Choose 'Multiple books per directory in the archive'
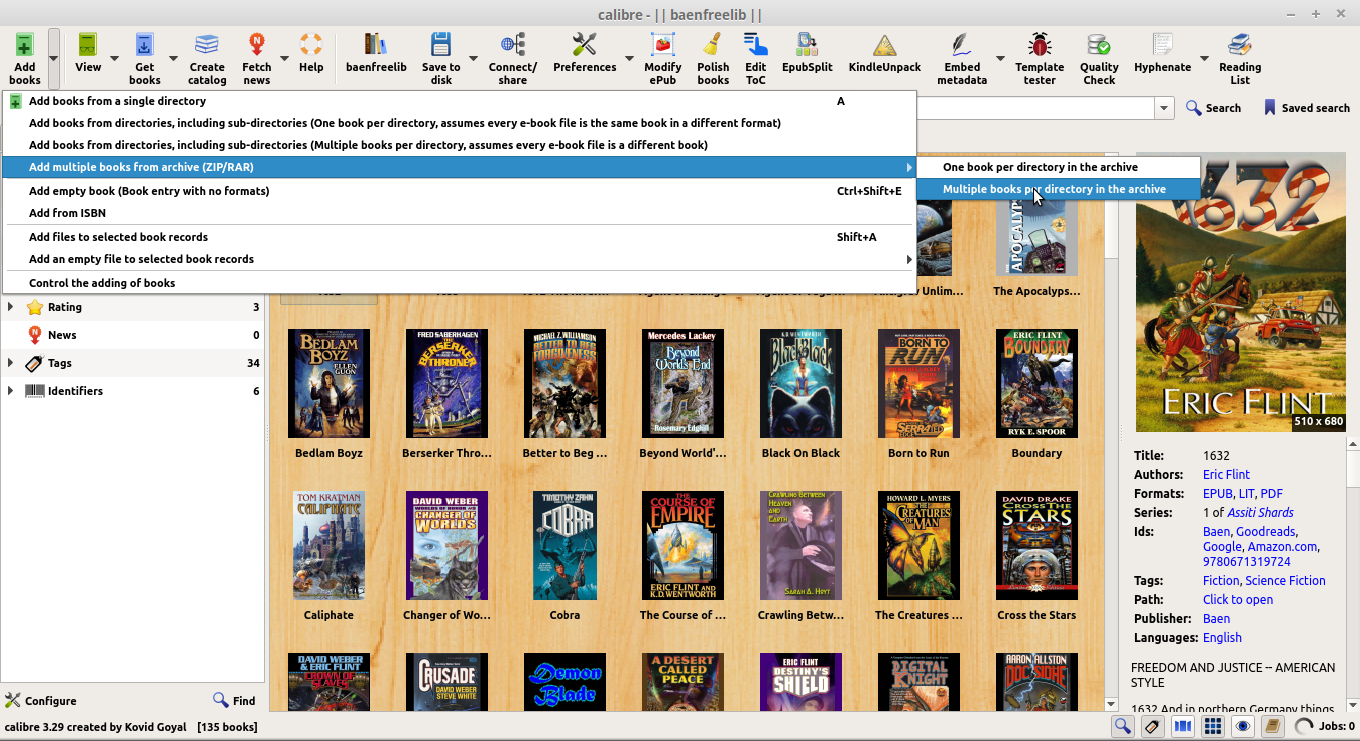This screenshot has height=741, width=1360. click(x=1058, y=189)
